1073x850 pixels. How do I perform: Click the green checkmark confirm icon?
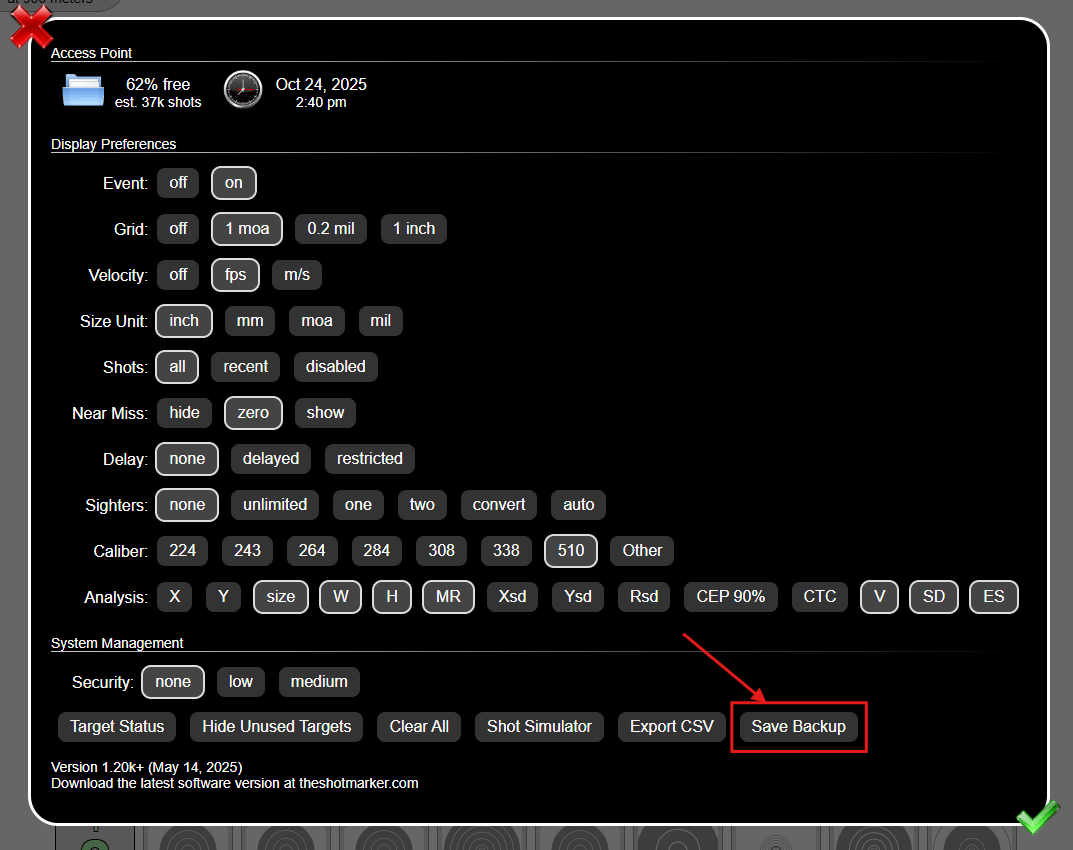1038,817
